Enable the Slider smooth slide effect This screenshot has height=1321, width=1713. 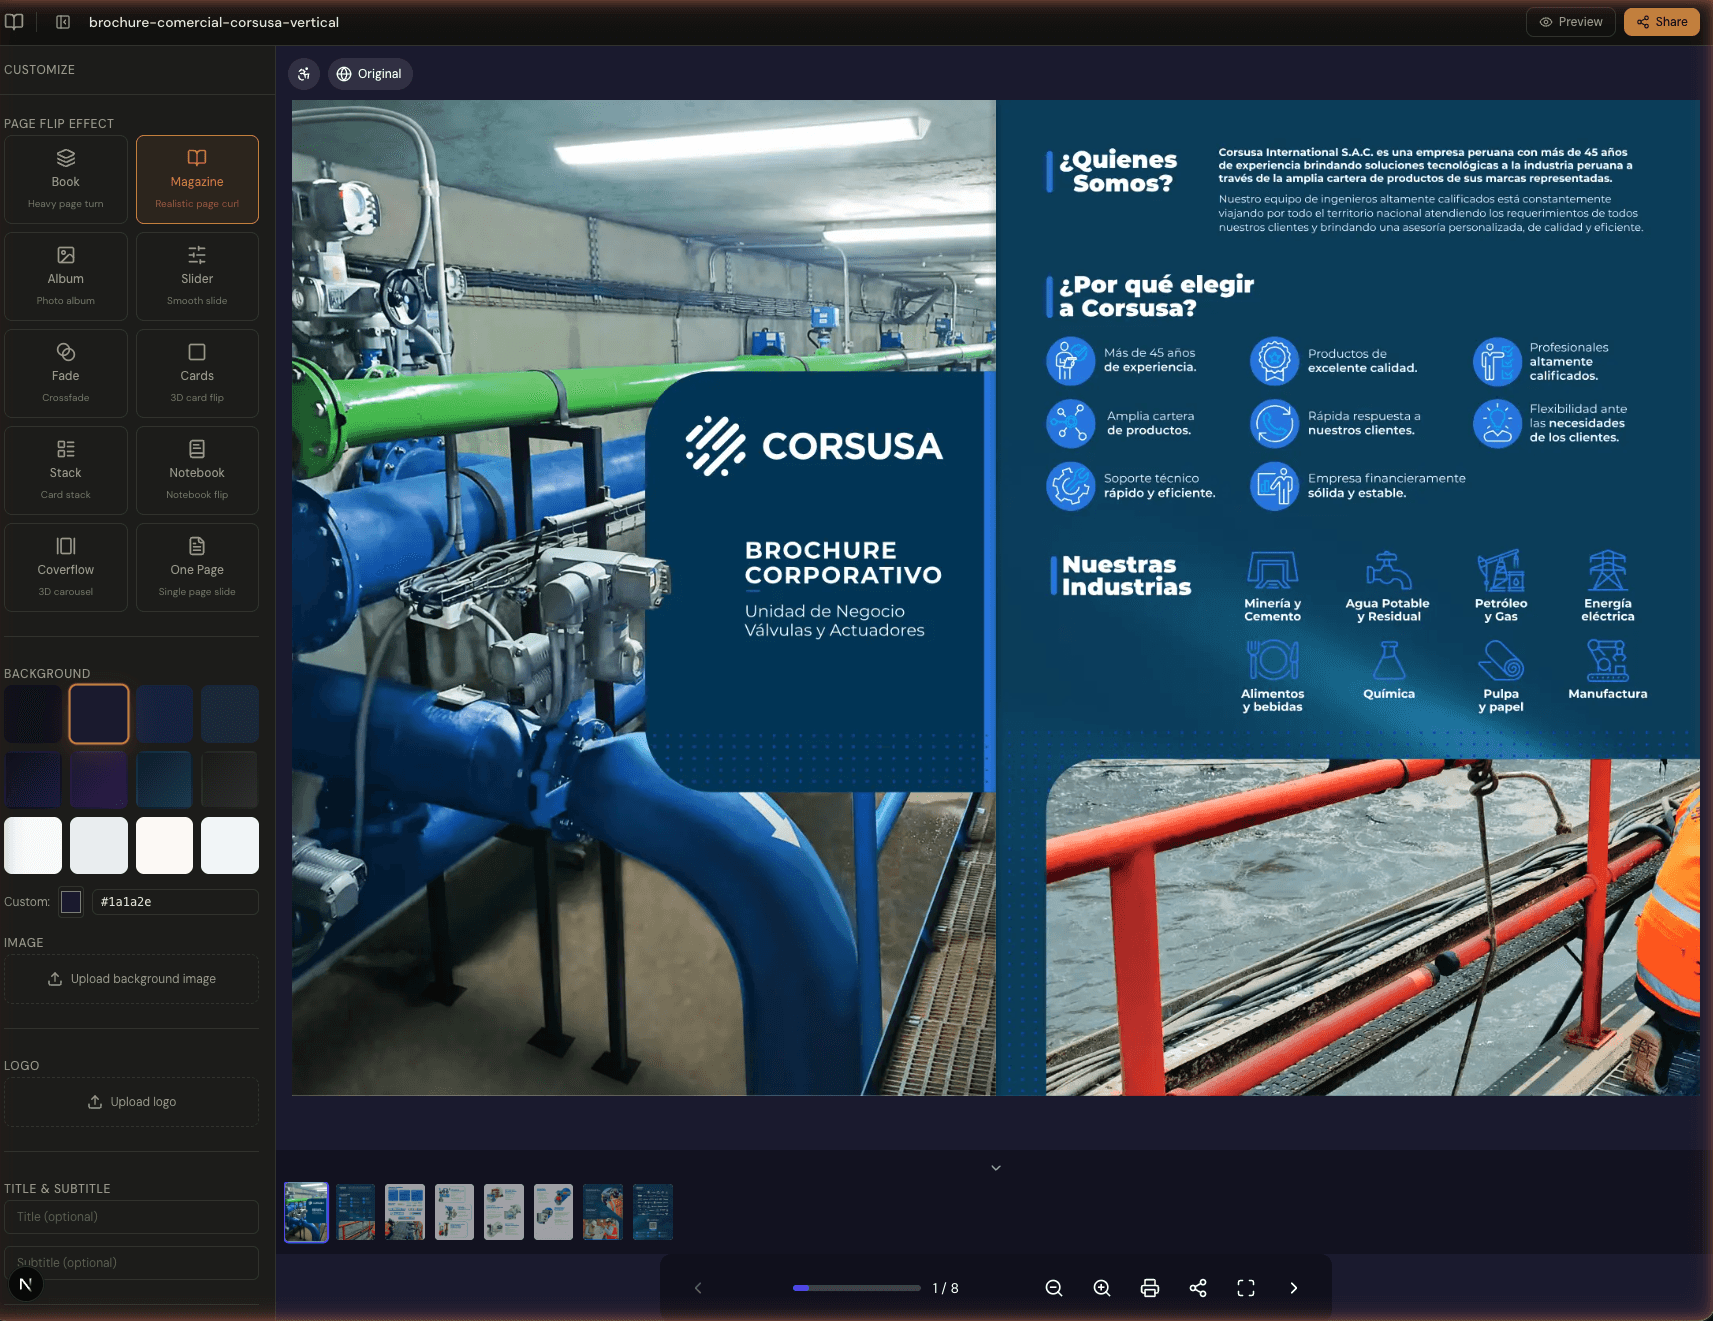(196, 275)
